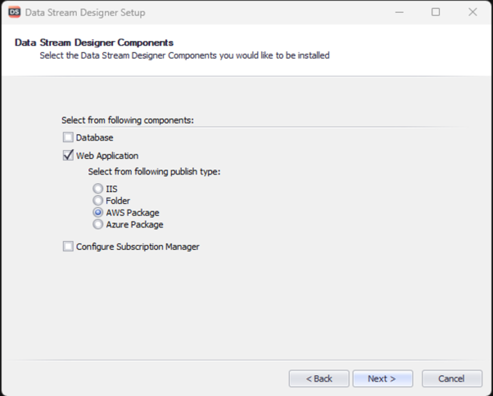Click the Data Stream Designer Components heading
Image resolution: width=493 pixels, height=396 pixels.
(x=94, y=43)
